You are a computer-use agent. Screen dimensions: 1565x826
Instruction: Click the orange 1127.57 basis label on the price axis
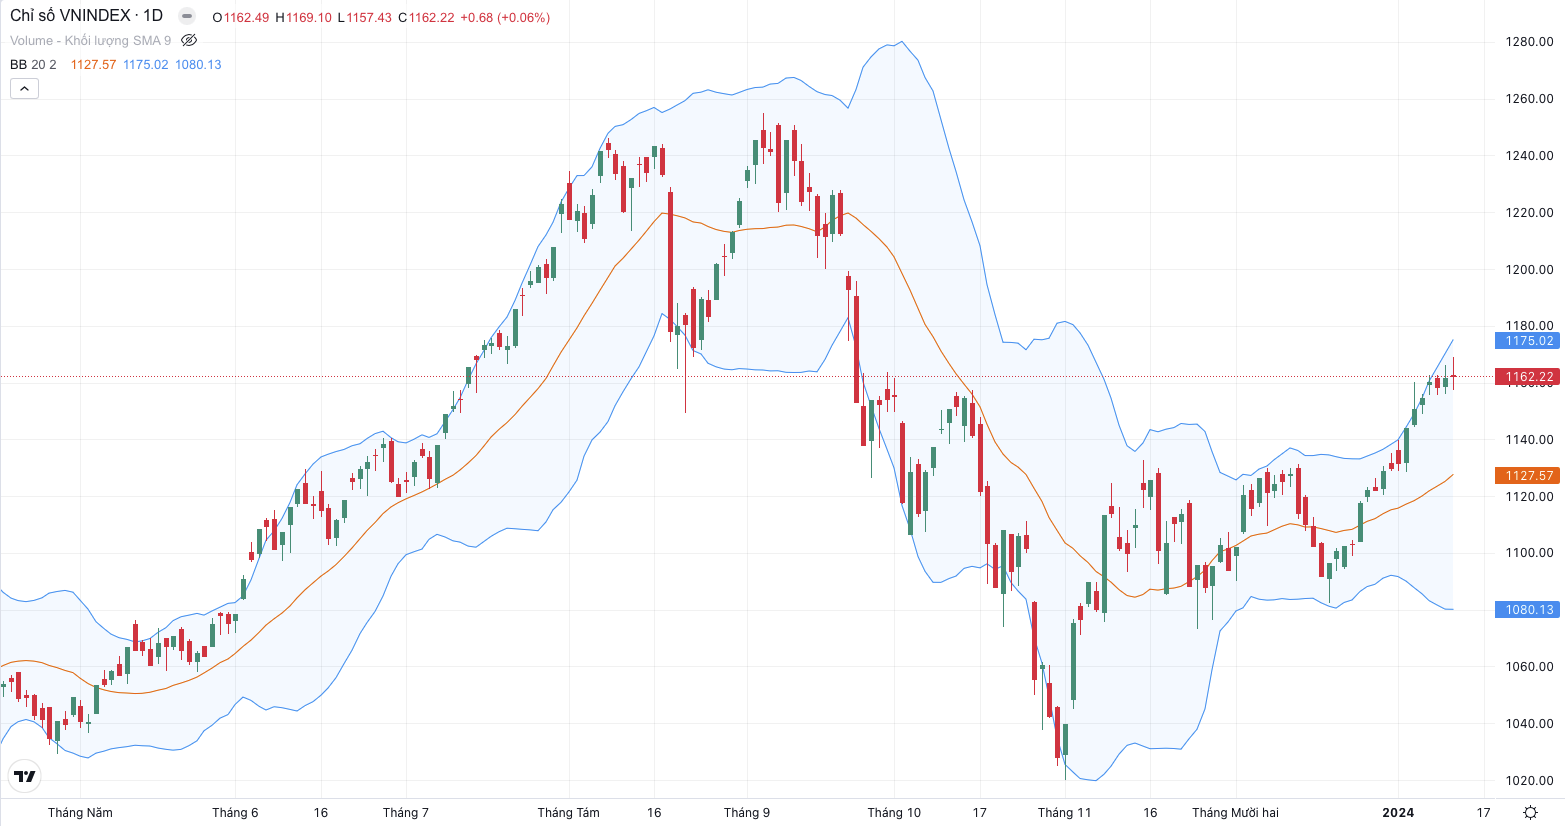point(1527,475)
